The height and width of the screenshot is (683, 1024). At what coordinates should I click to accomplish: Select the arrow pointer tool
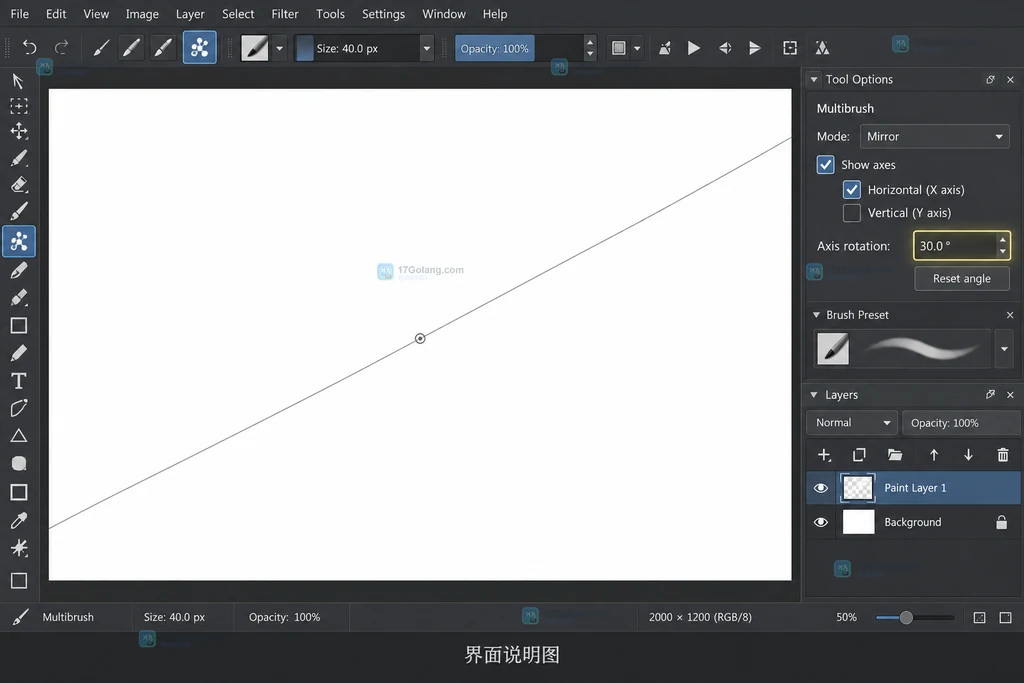tap(18, 81)
